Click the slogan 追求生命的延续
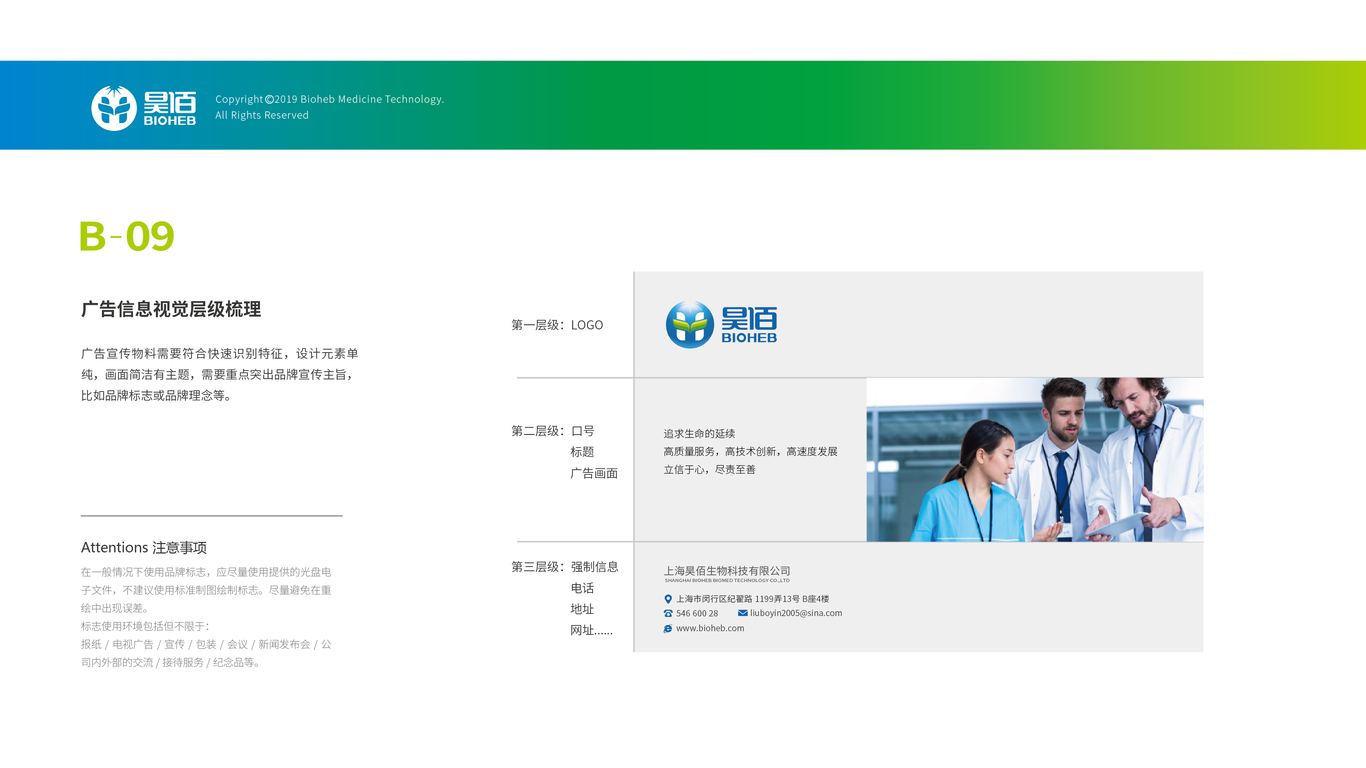1366x768 pixels. (x=699, y=433)
